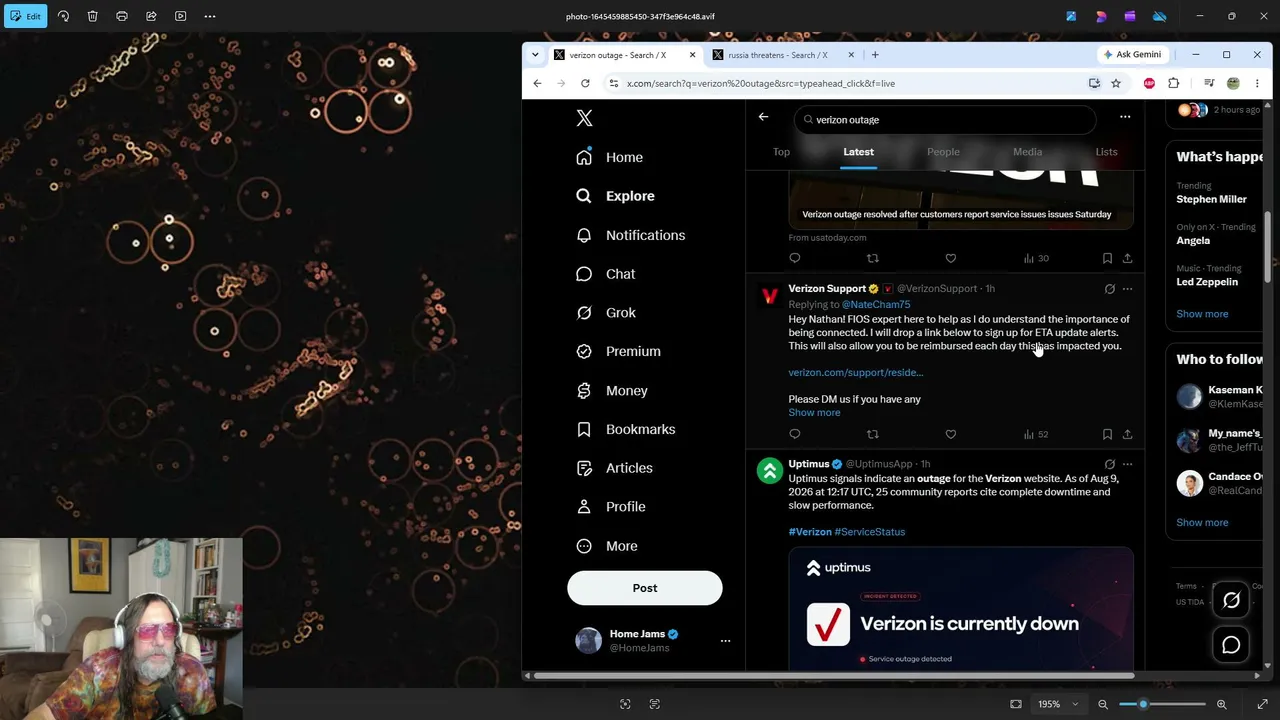
Task: Open Chrome extensions puzzle menu
Action: click(1174, 83)
